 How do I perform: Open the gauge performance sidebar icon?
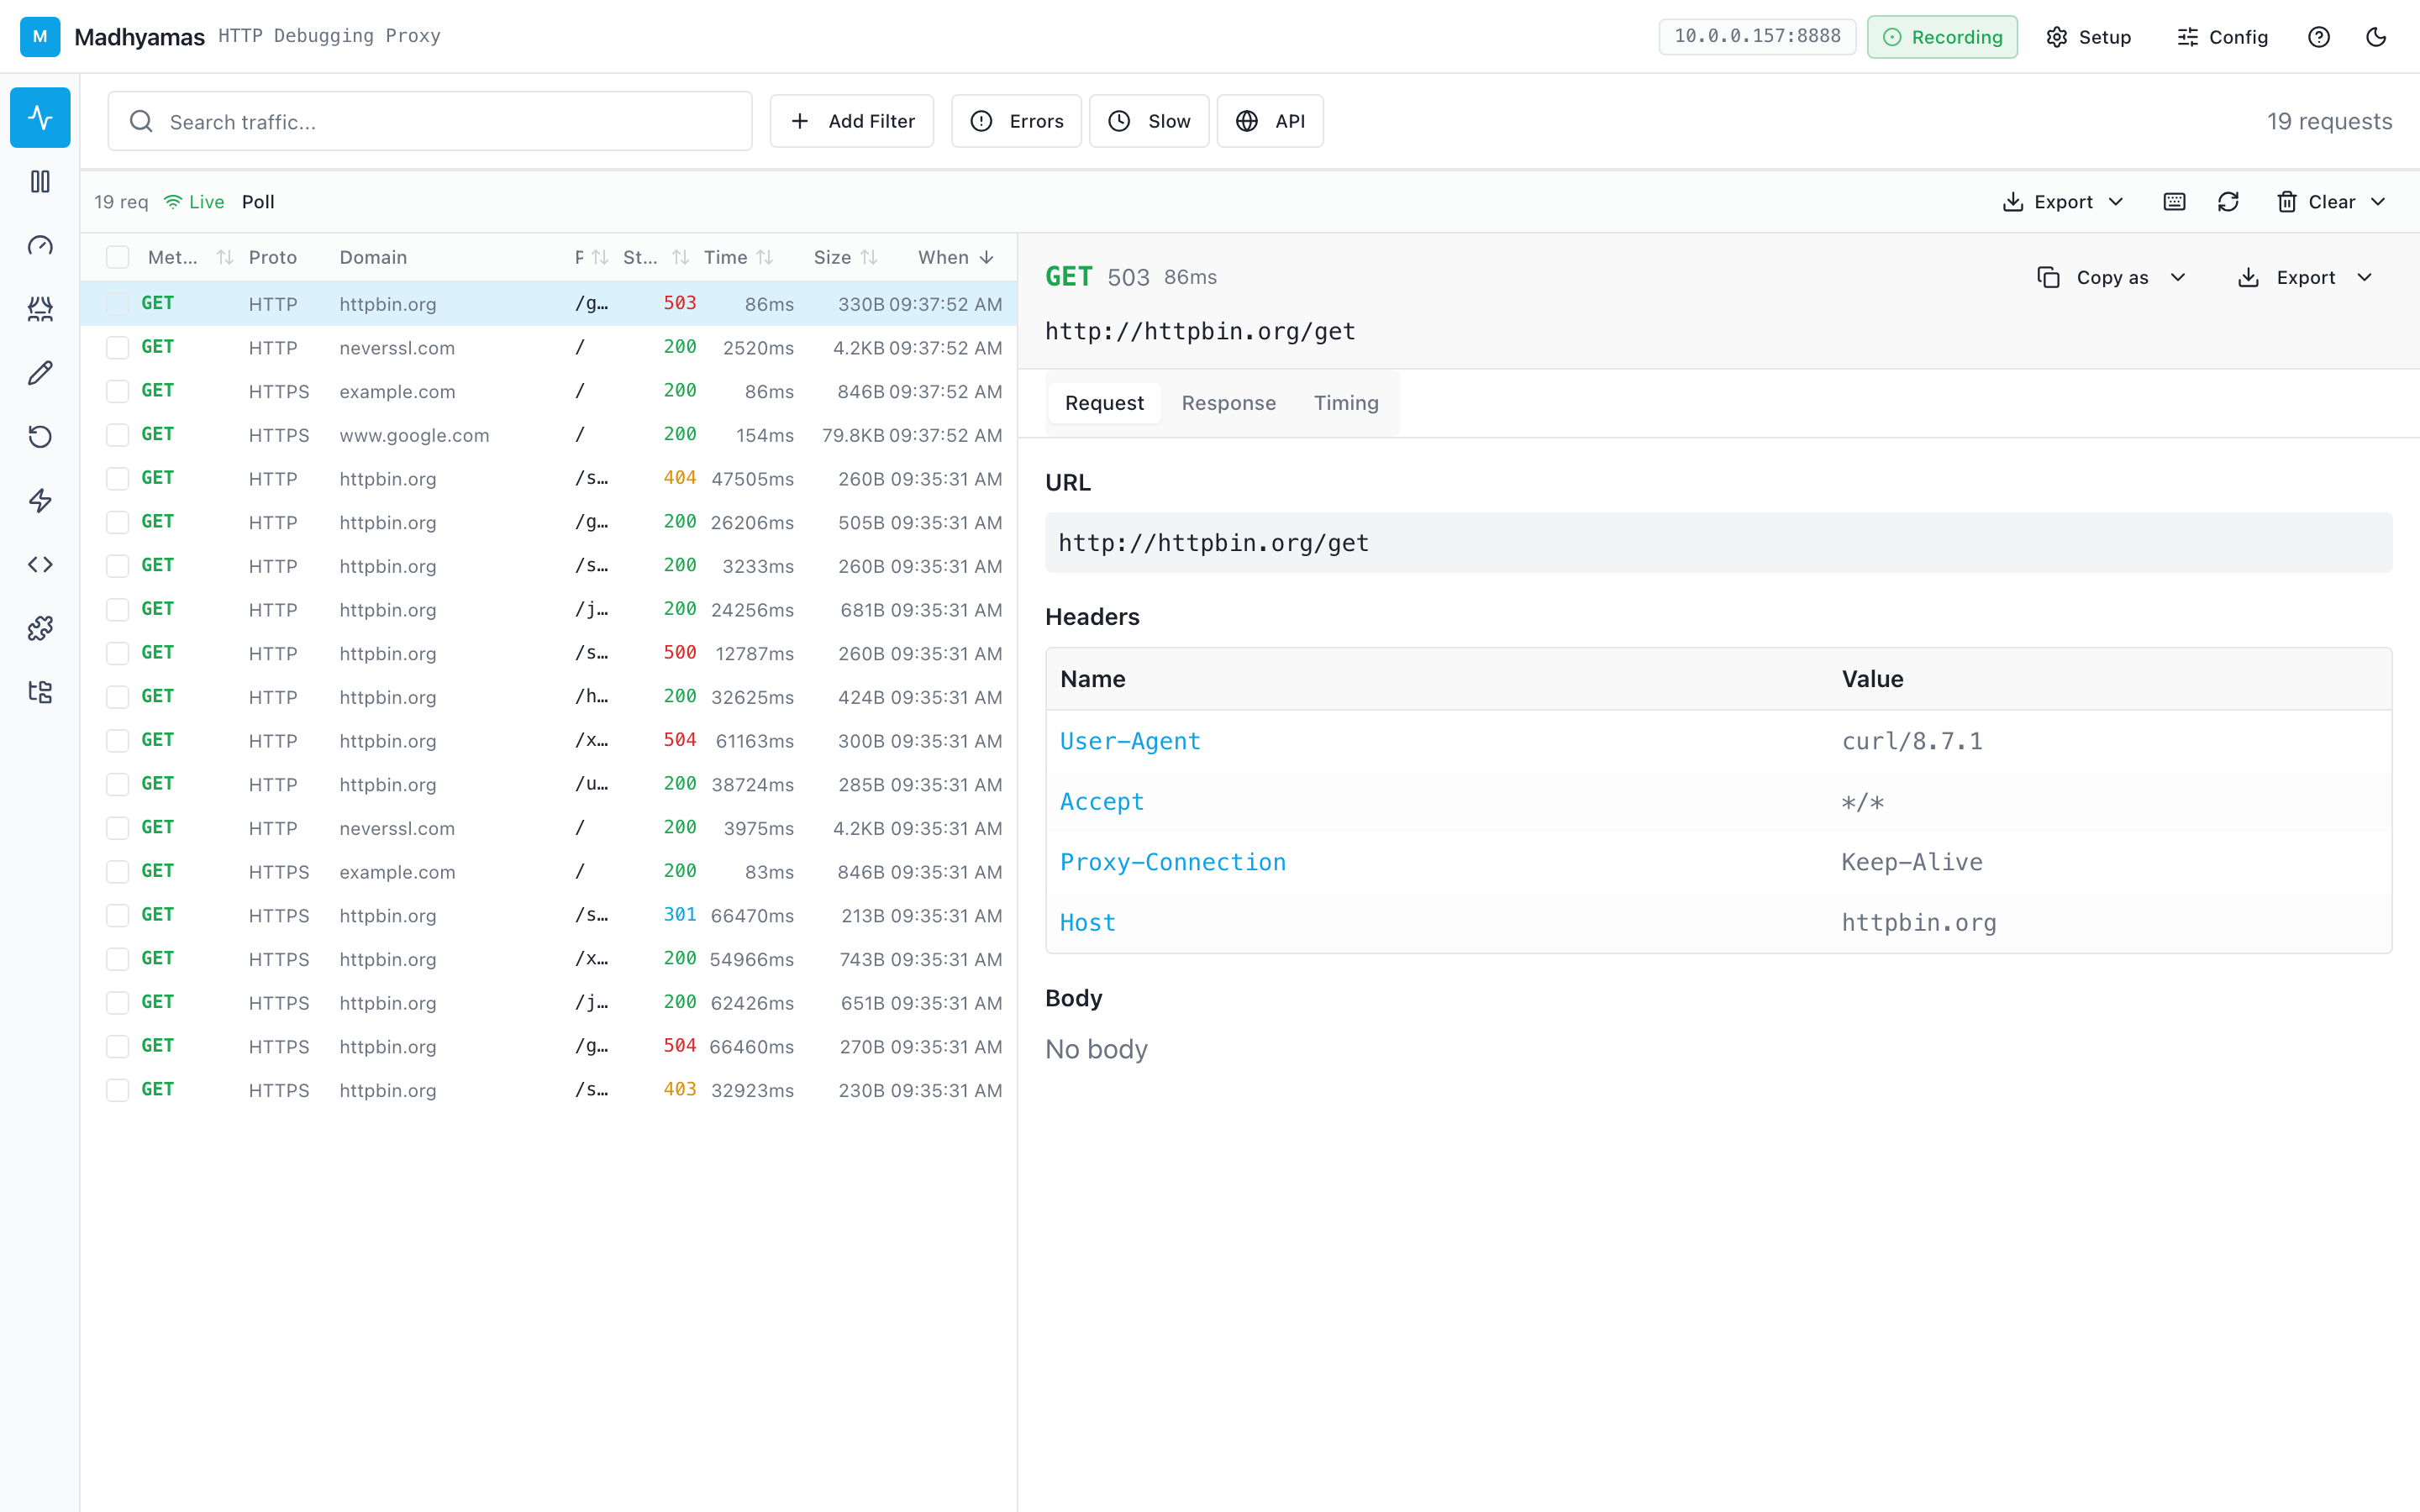click(x=40, y=245)
